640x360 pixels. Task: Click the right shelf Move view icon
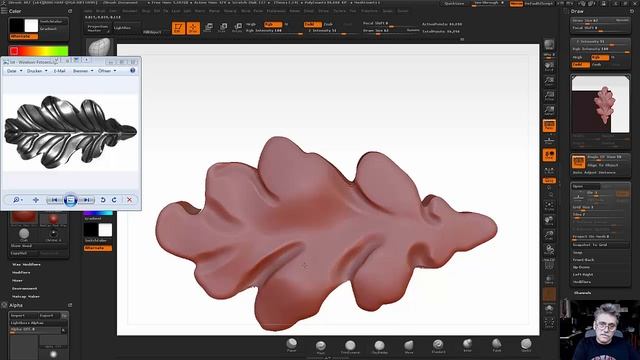pos(549,220)
